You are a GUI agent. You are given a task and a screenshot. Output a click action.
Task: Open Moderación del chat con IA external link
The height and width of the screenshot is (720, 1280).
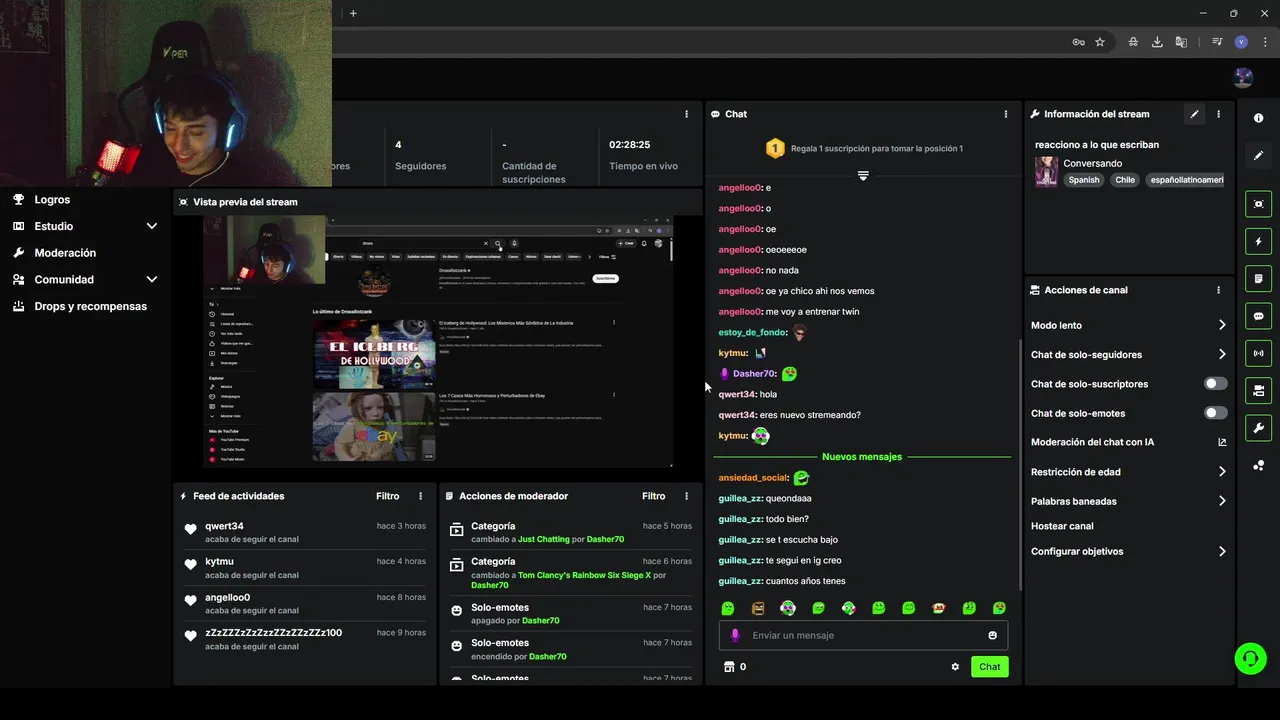tap(1222, 442)
